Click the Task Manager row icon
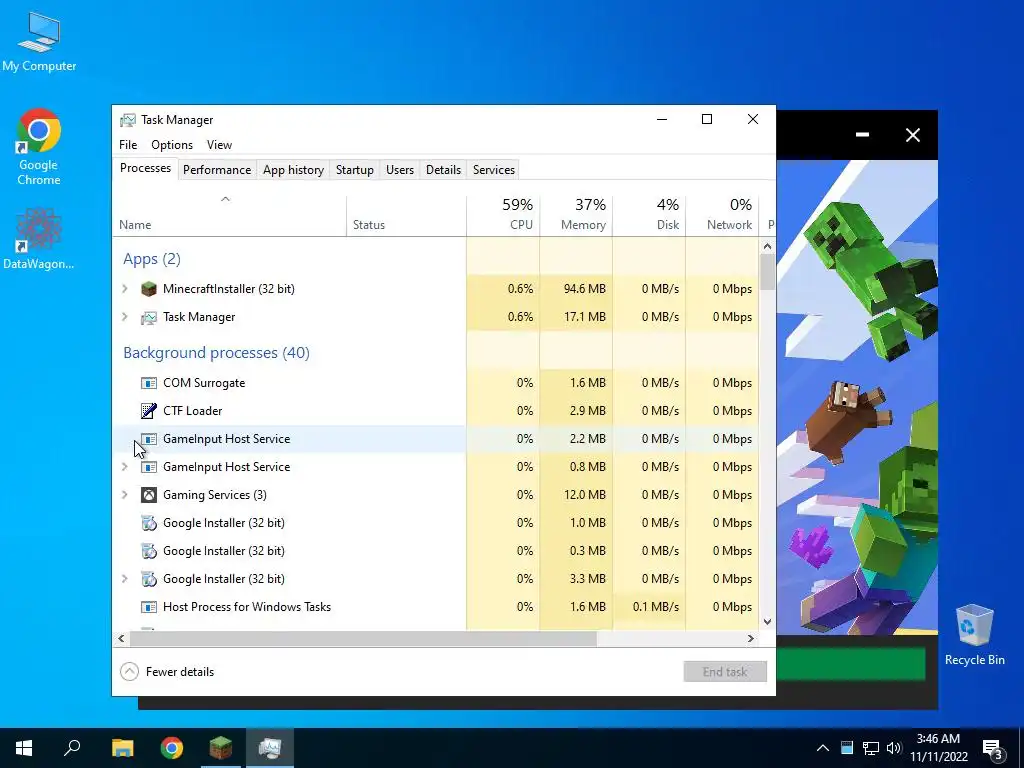Image resolution: width=1024 pixels, height=768 pixels. click(x=149, y=317)
